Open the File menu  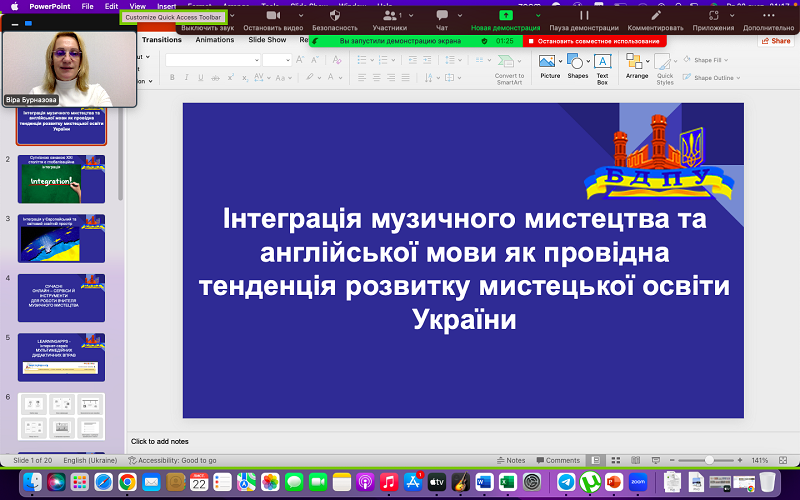pyautogui.click(x=87, y=6)
